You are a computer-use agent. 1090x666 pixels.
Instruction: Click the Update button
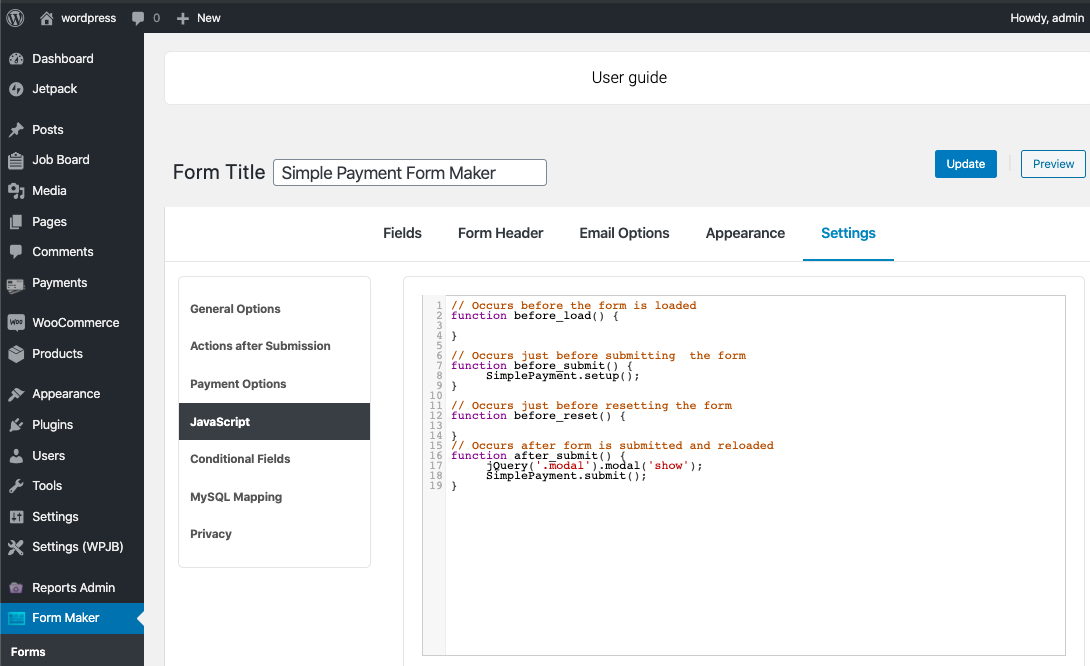point(964,163)
